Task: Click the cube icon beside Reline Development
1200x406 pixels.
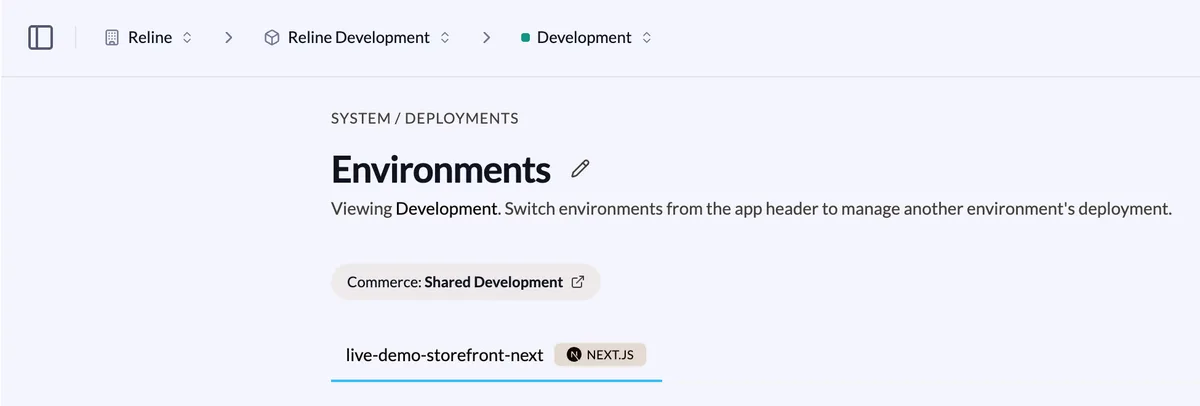Action: point(271,38)
